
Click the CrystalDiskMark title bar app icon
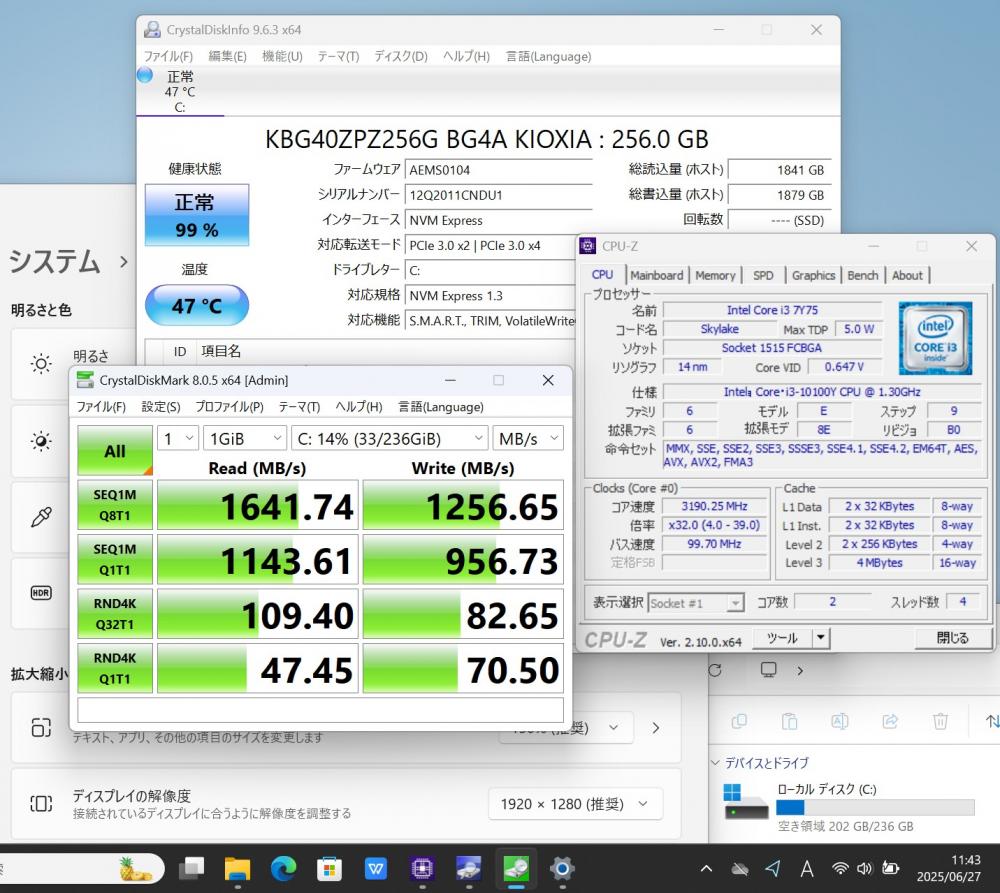(x=85, y=380)
